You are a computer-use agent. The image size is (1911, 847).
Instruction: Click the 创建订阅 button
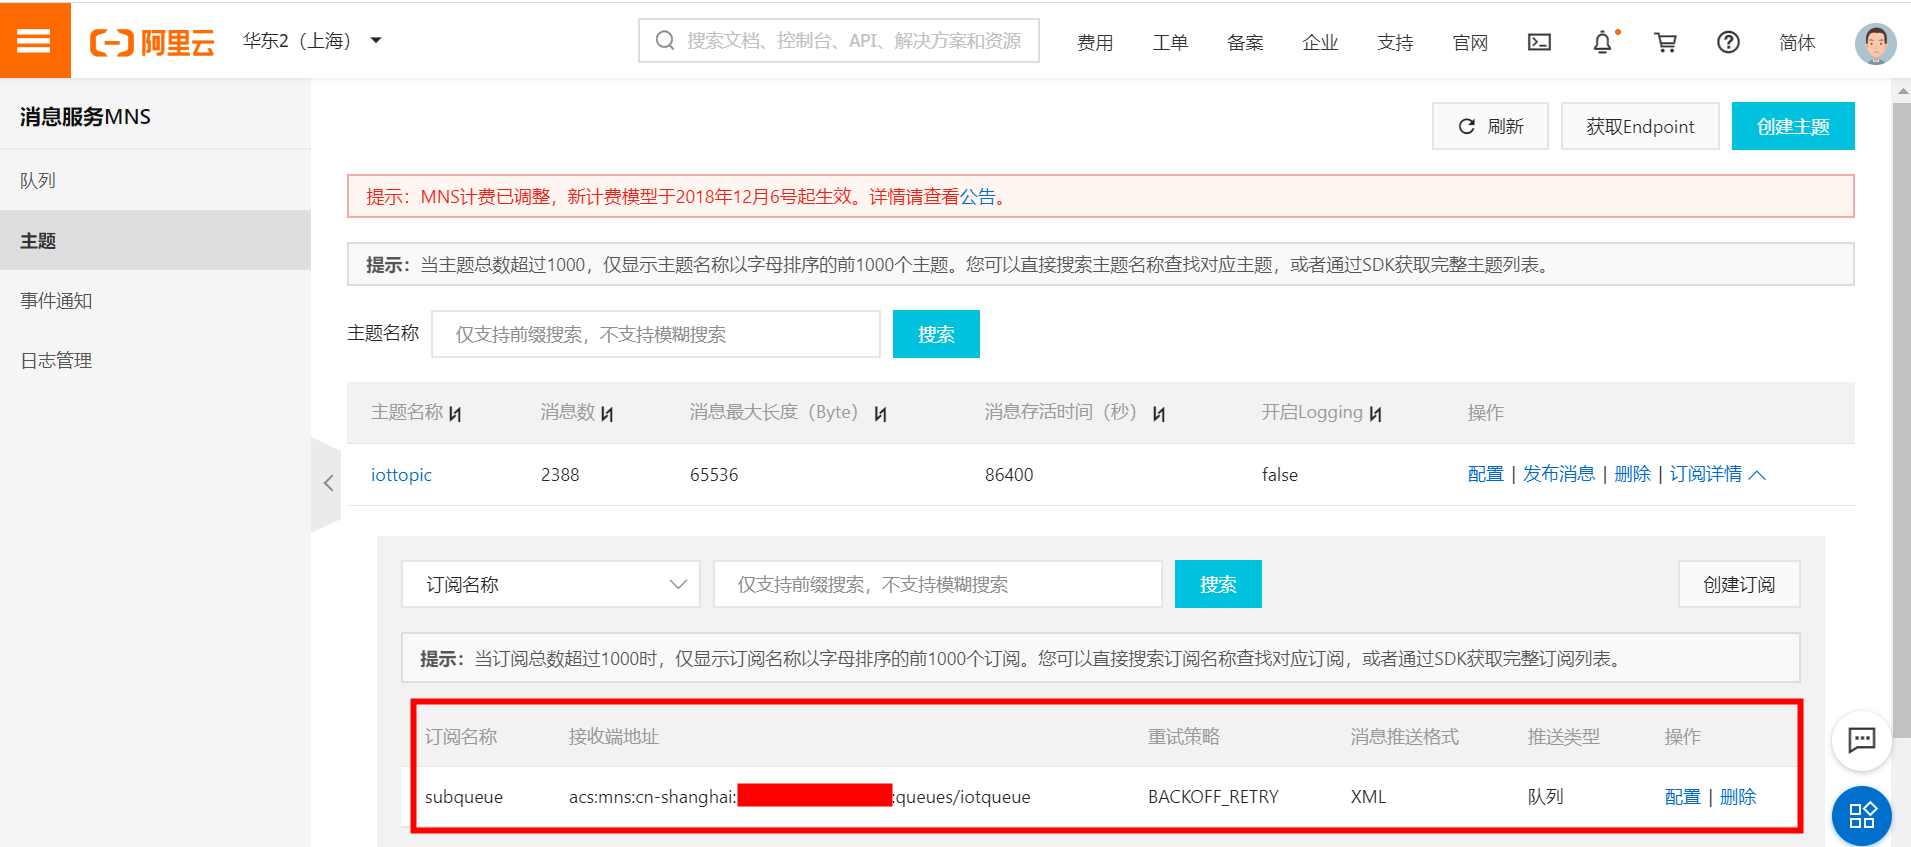[x=1739, y=584]
